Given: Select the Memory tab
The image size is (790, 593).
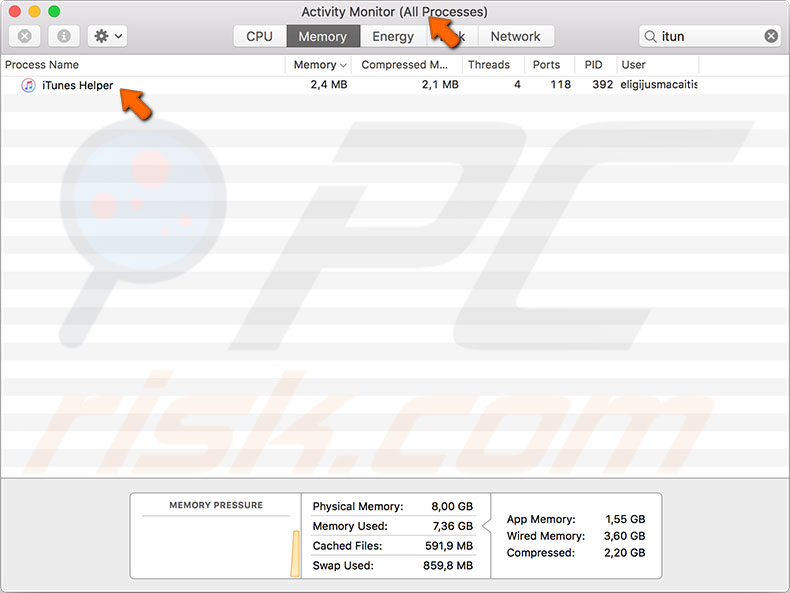Looking at the screenshot, I should (x=323, y=36).
